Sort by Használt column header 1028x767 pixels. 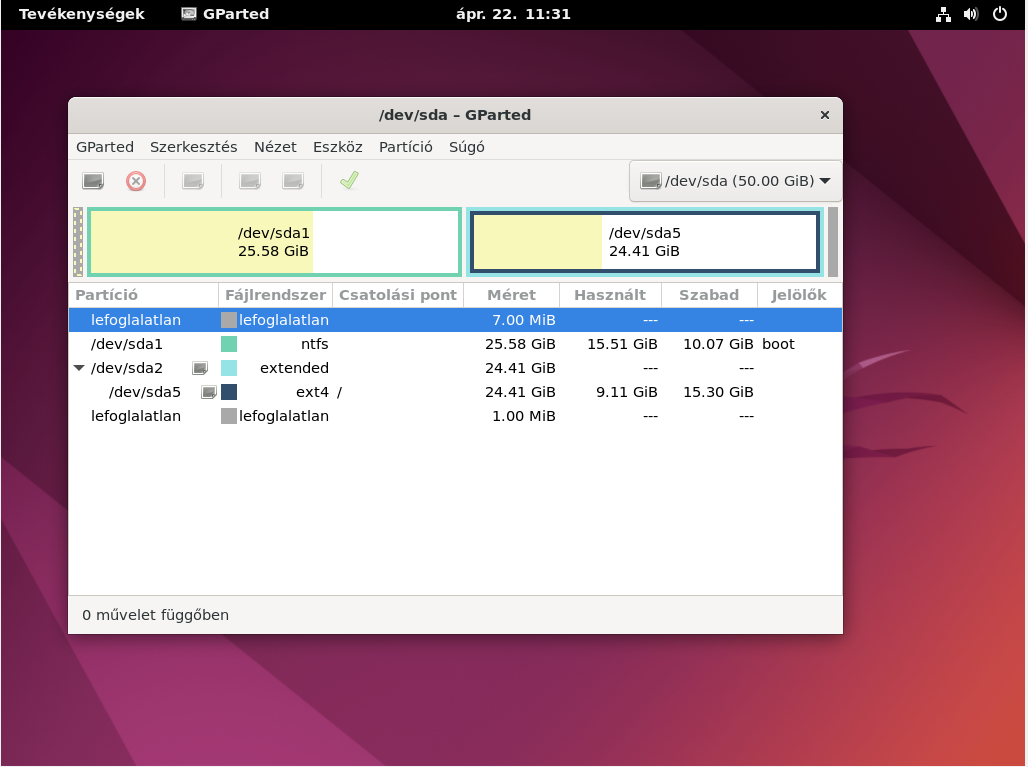(x=610, y=295)
